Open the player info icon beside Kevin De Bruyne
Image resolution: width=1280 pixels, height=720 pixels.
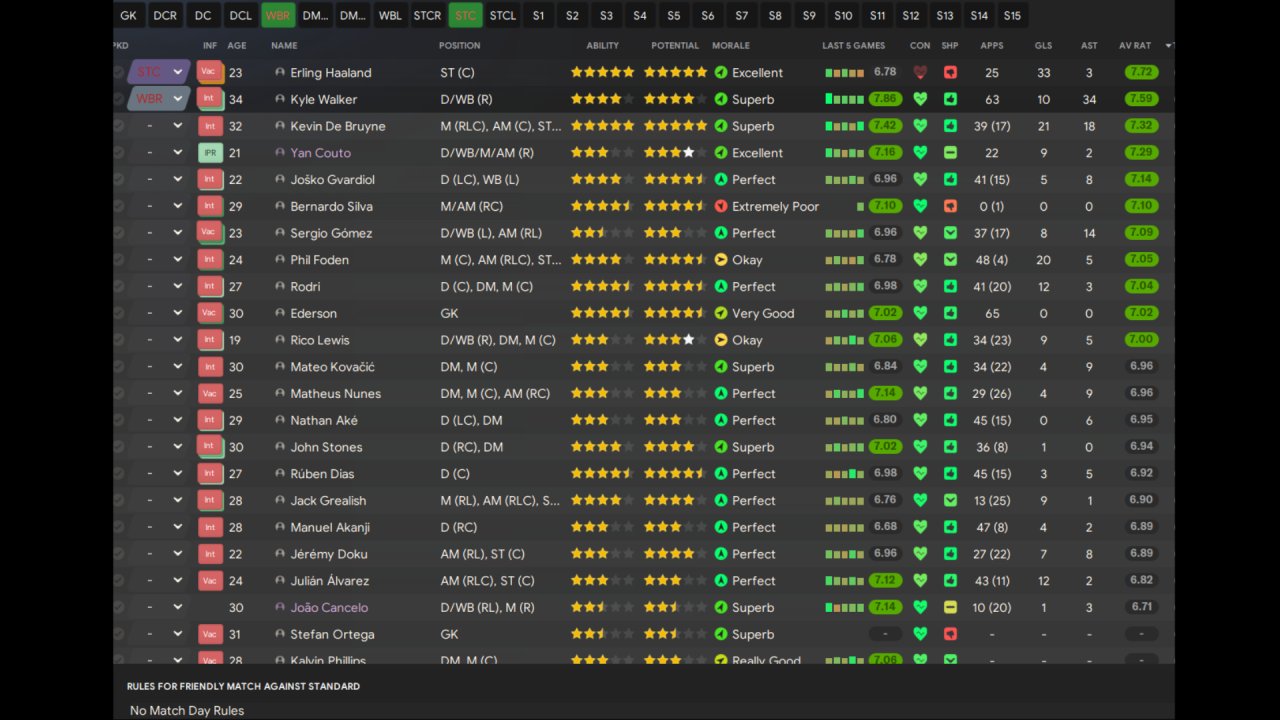click(280, 126)
